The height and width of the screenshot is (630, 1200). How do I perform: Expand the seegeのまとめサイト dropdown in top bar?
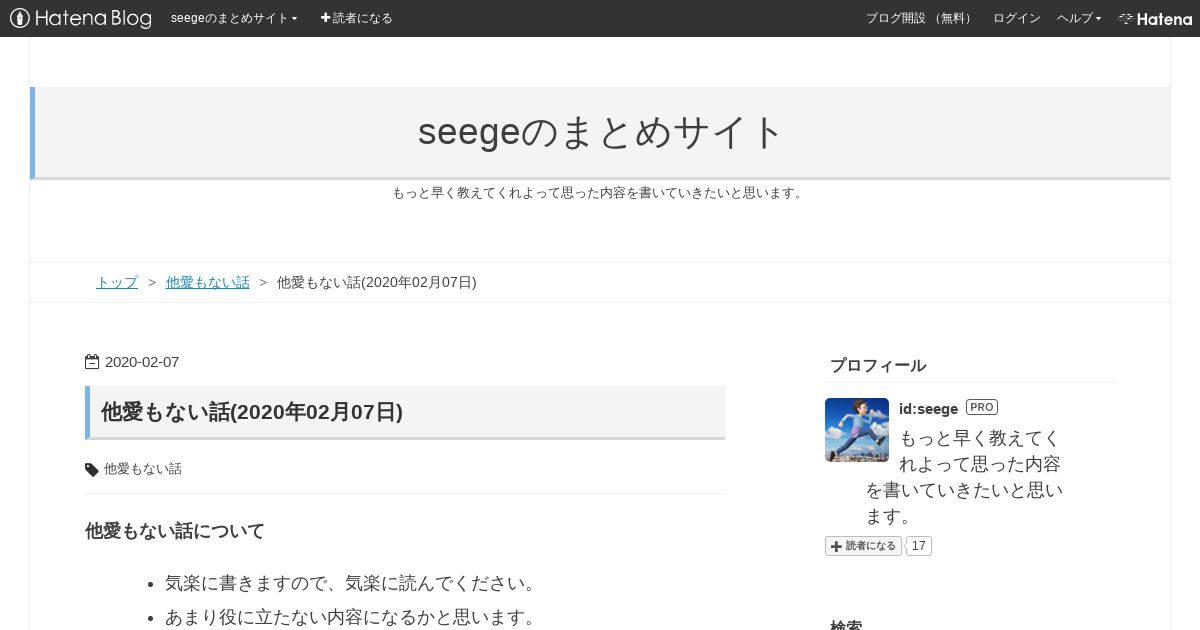point(234,18)
